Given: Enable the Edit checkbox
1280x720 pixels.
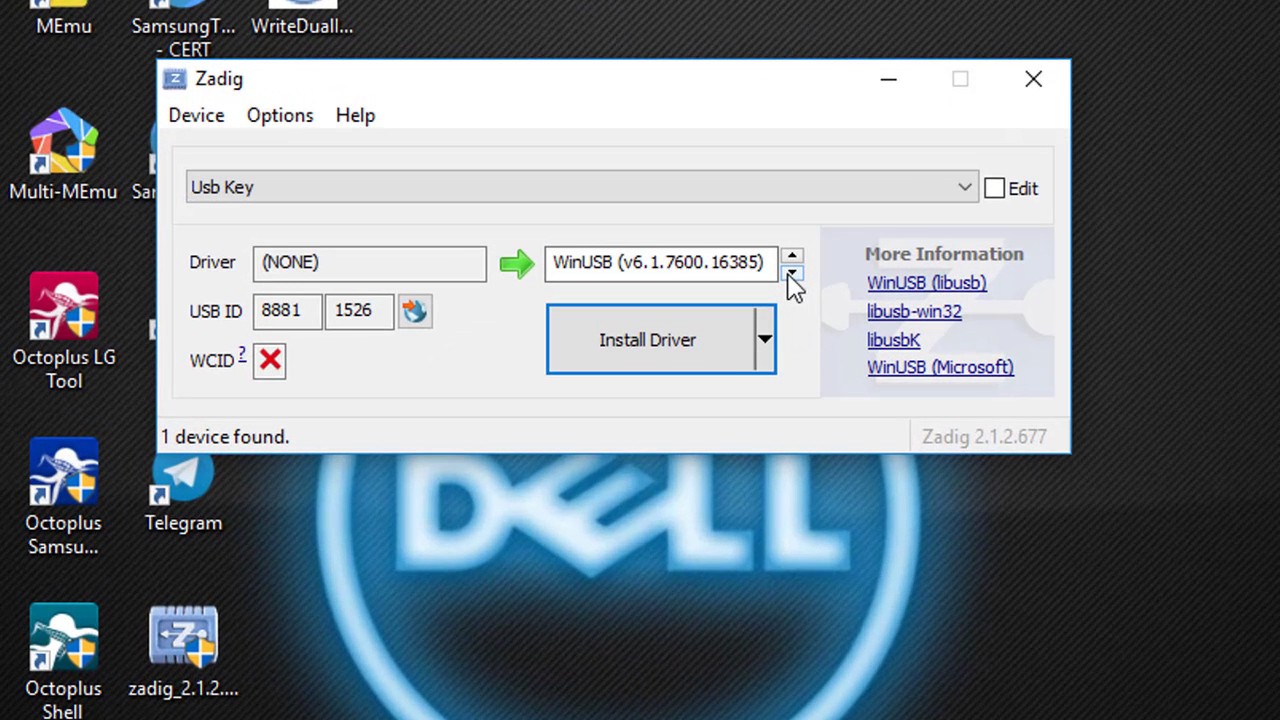Looking at the screenshot, I should click(x=994, y=188).
